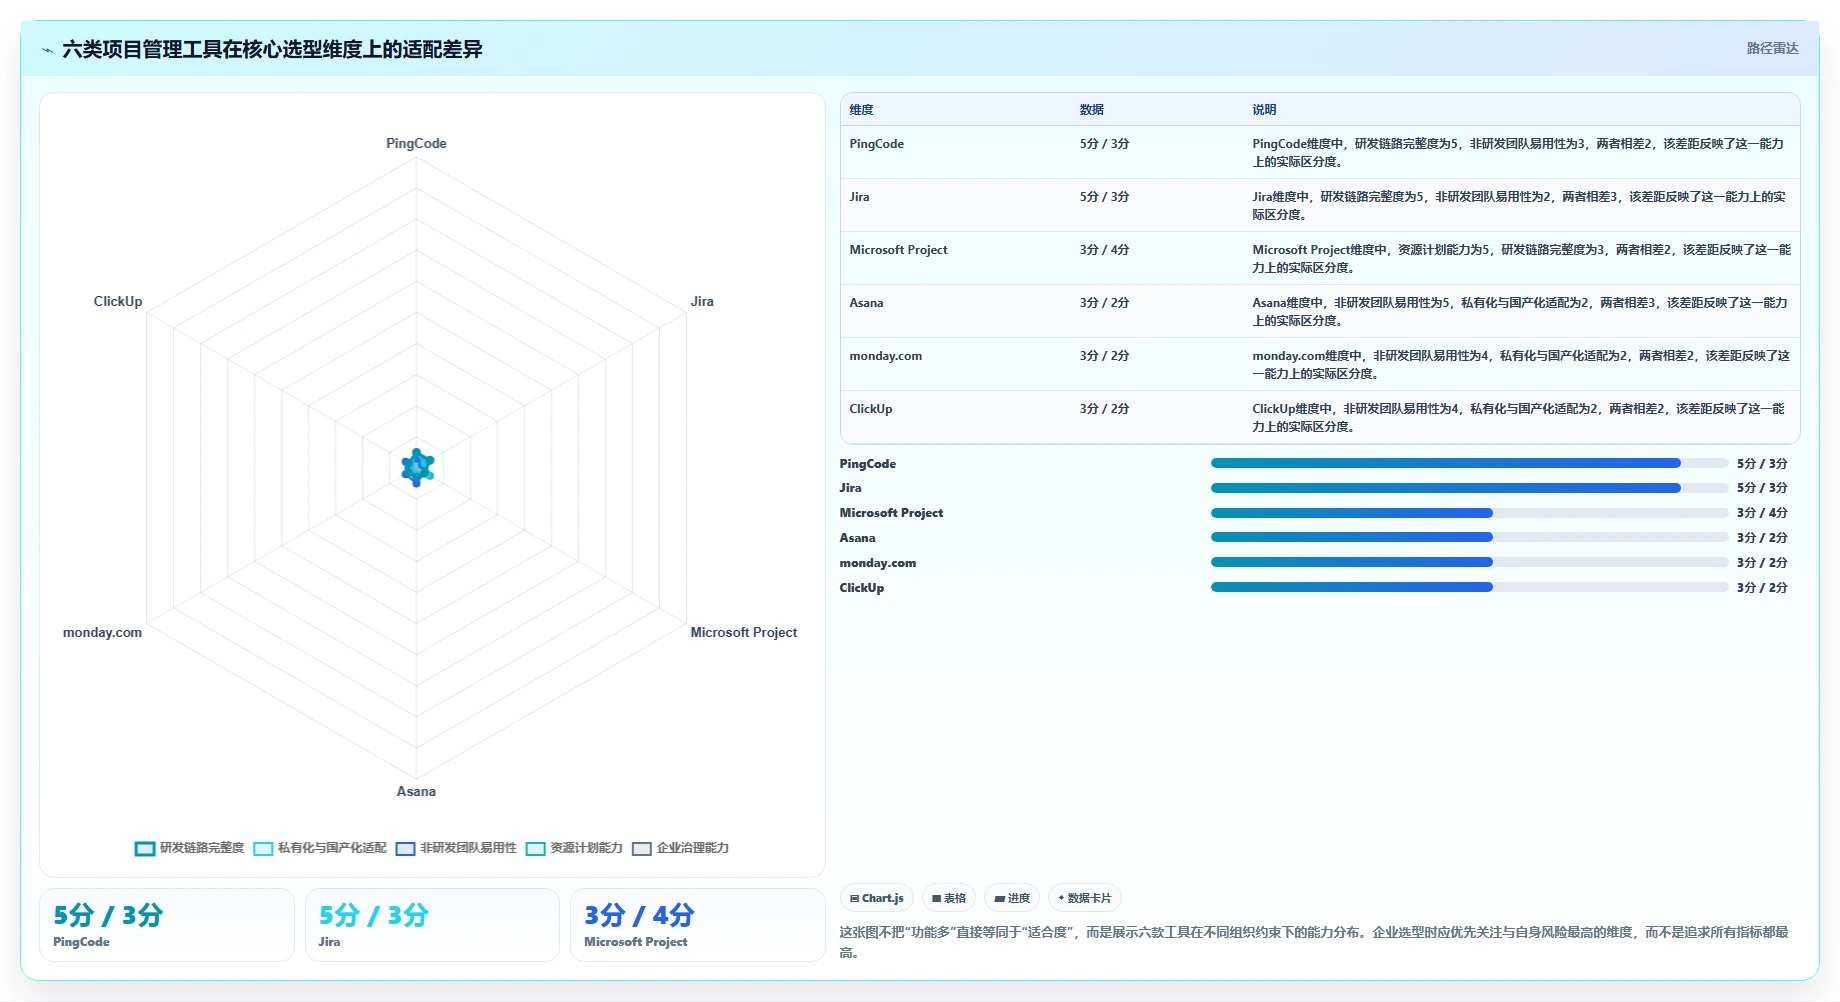Click the PingCode radar axis label
1840x1002 pixels.
click(416, 143)
